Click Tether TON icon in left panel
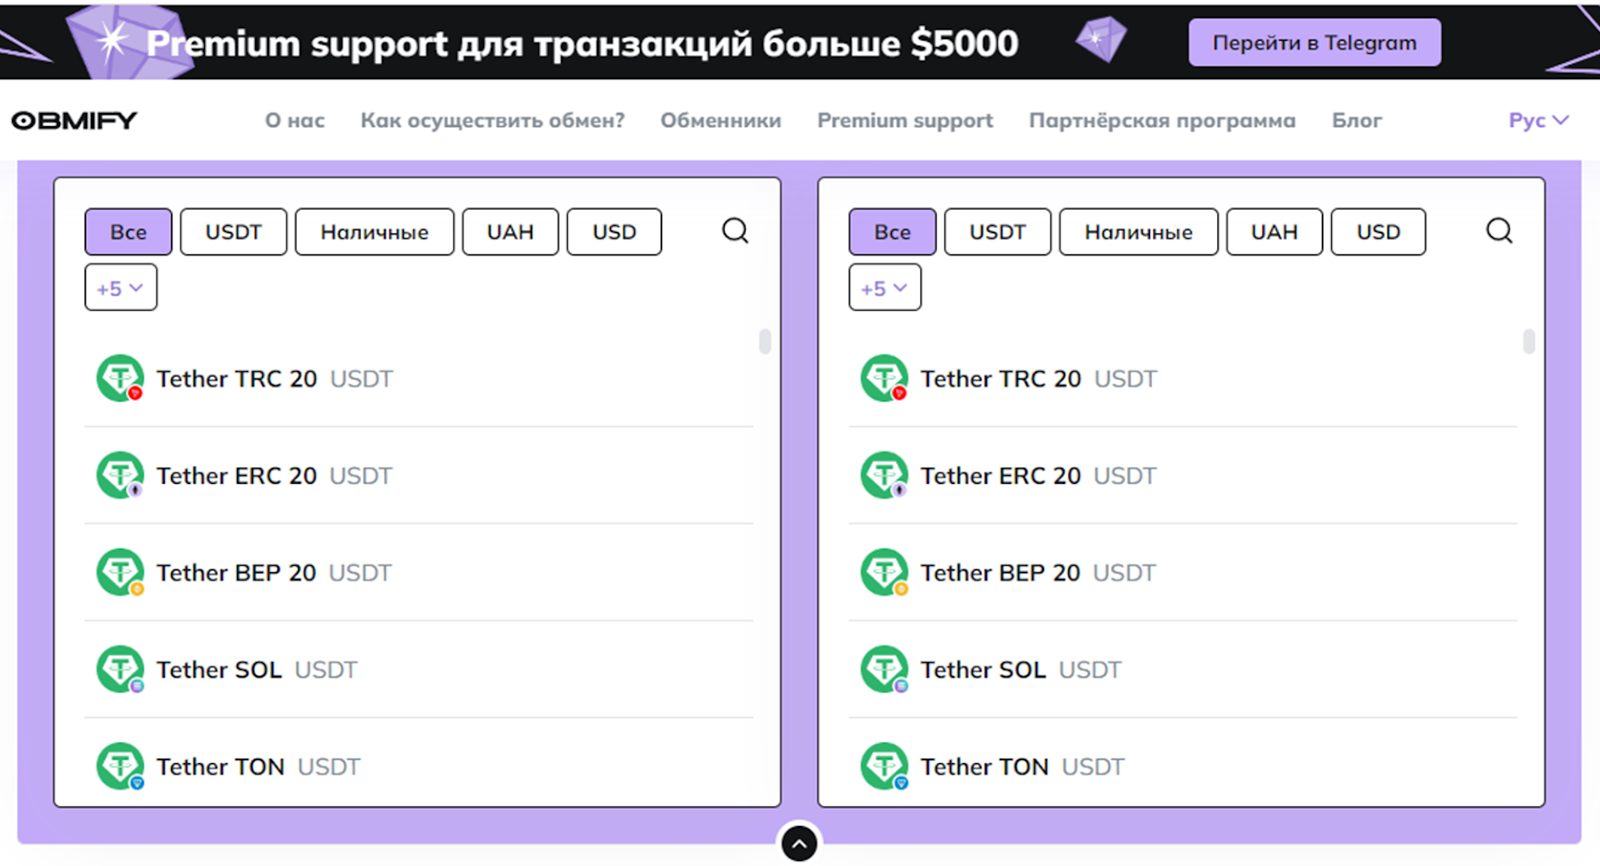 point(120,767)
